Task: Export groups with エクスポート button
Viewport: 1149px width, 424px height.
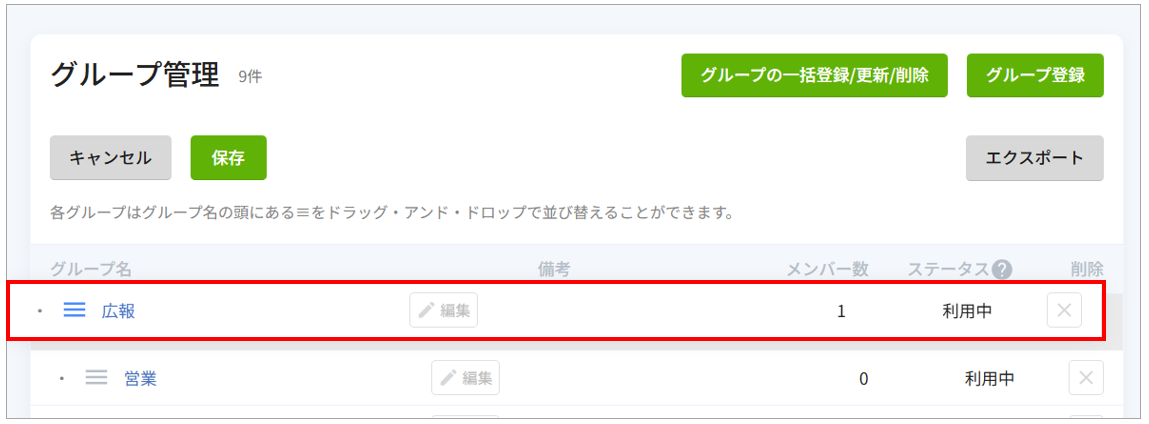Action: click(x=1035, y=157)
